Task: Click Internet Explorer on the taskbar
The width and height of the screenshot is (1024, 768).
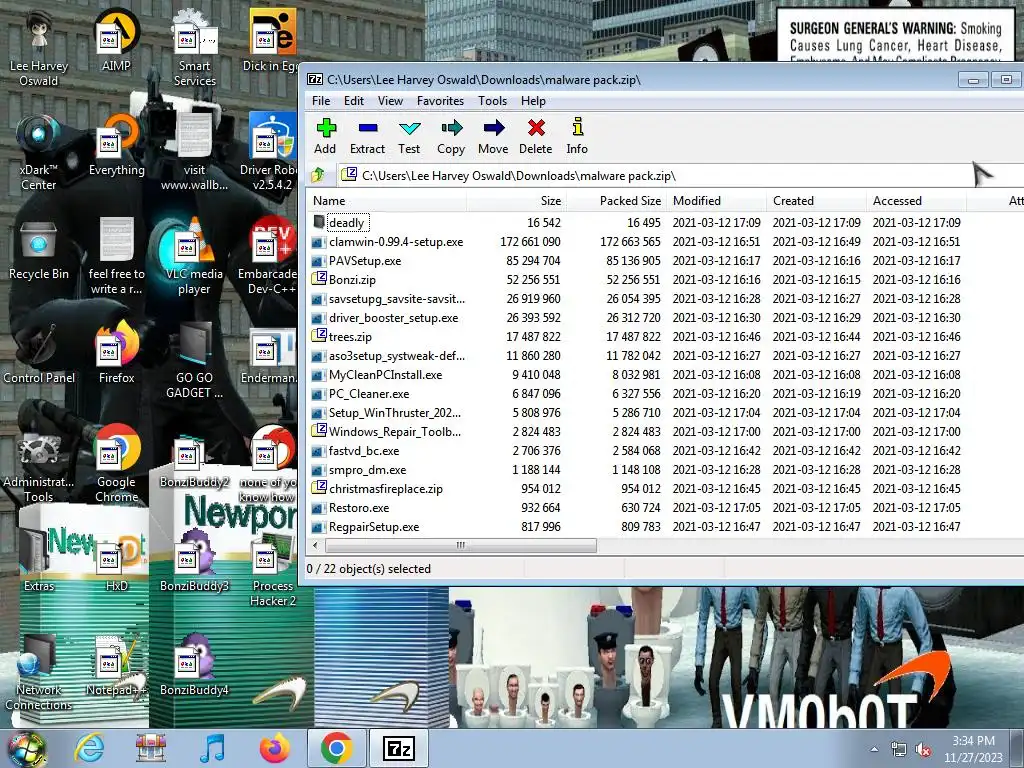Action: (88, 748)
